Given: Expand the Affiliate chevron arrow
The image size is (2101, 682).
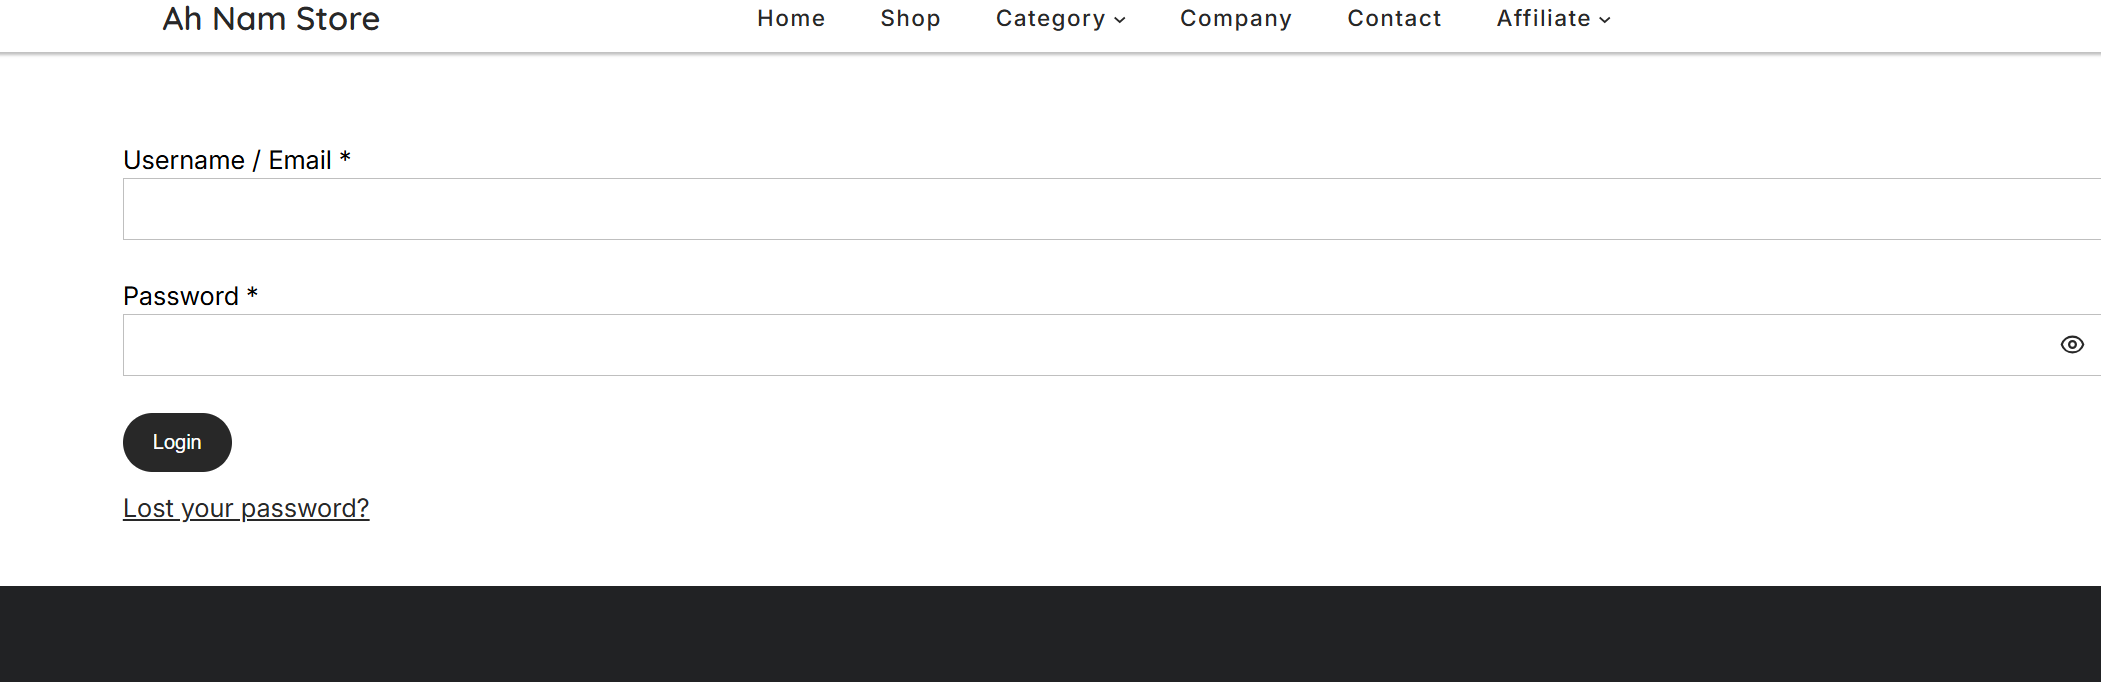Looking at the screenshot, I should coord(1605,20).
